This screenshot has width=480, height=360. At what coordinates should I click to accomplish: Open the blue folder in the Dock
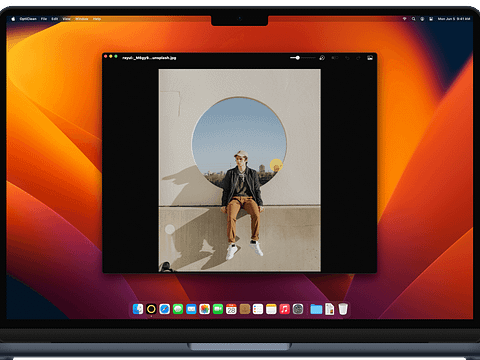pyautogui.click(x=316, y=309)
